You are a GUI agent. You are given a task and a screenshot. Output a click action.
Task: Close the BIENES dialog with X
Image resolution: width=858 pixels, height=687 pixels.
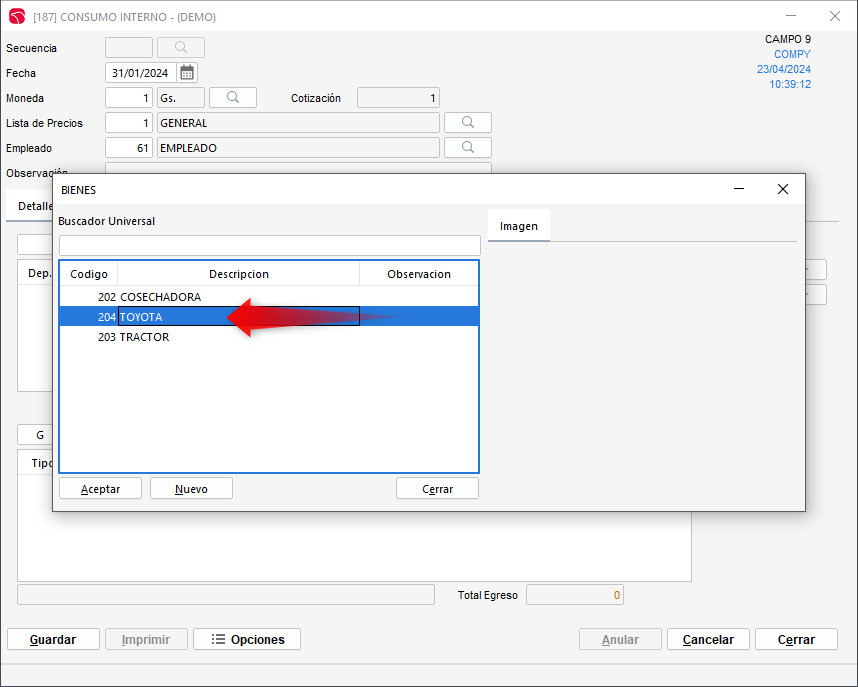[x=783, y=189]
